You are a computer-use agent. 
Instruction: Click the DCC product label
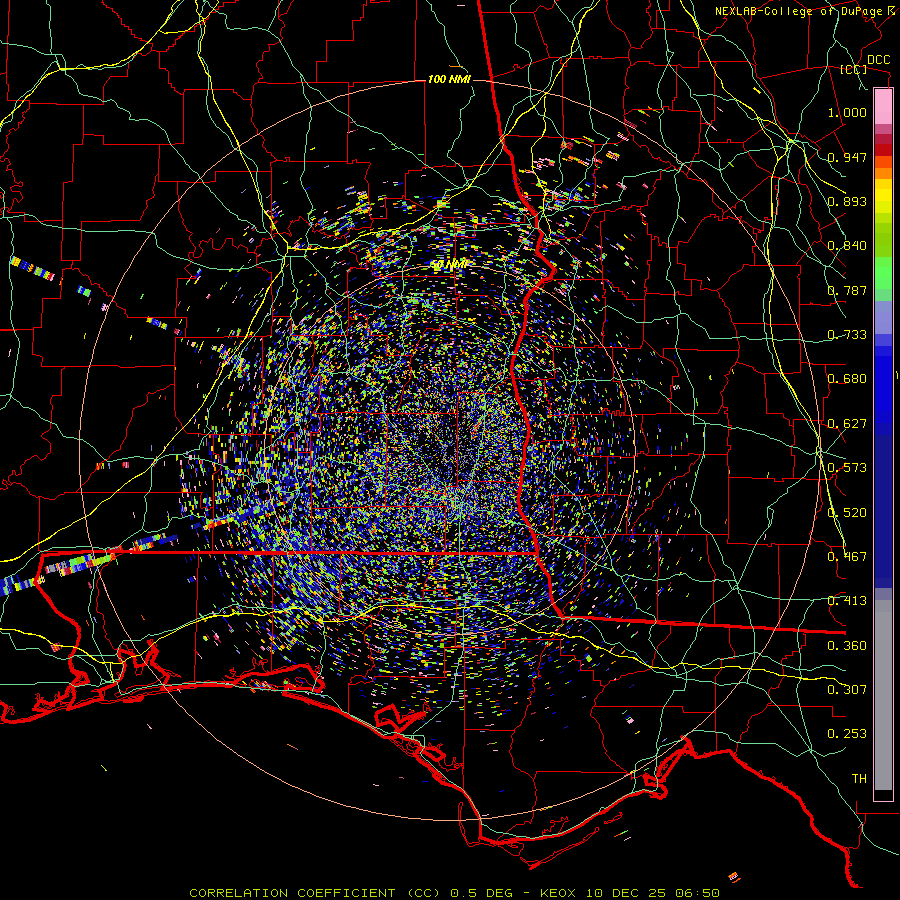point(878,60)
